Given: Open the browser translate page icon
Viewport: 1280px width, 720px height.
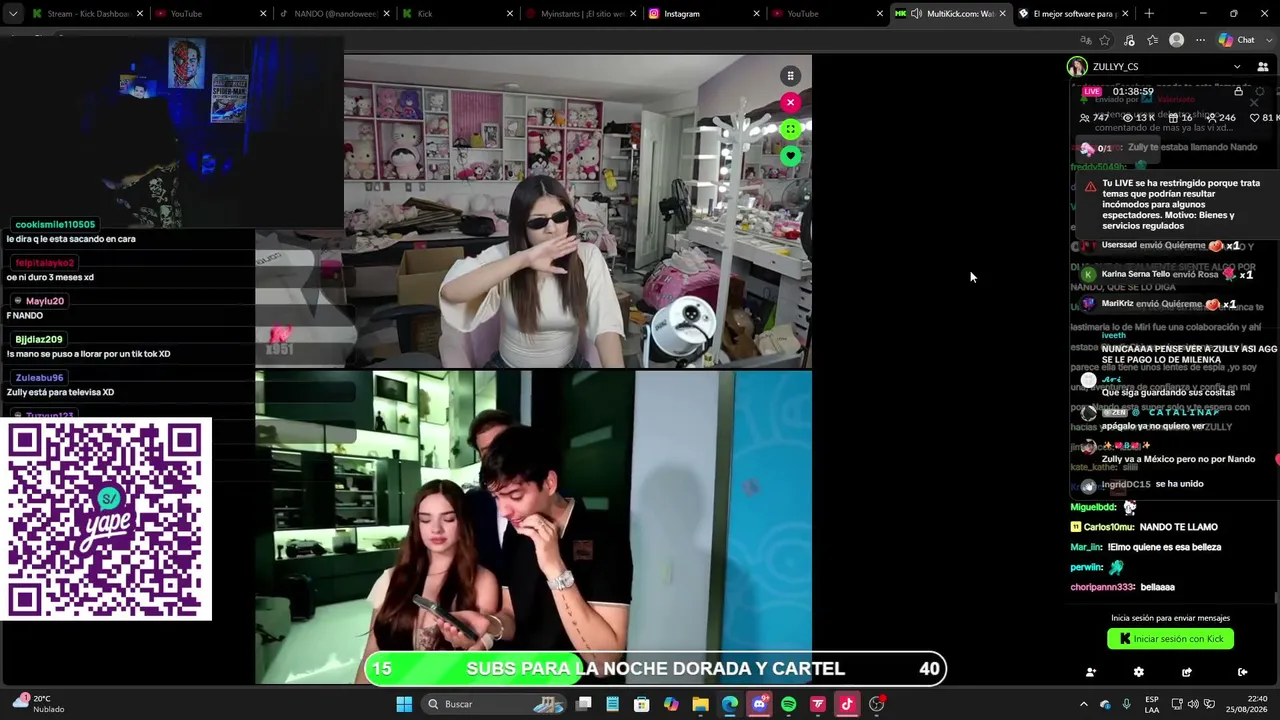Looking at the screenshot, I should tap(1086, 40).
